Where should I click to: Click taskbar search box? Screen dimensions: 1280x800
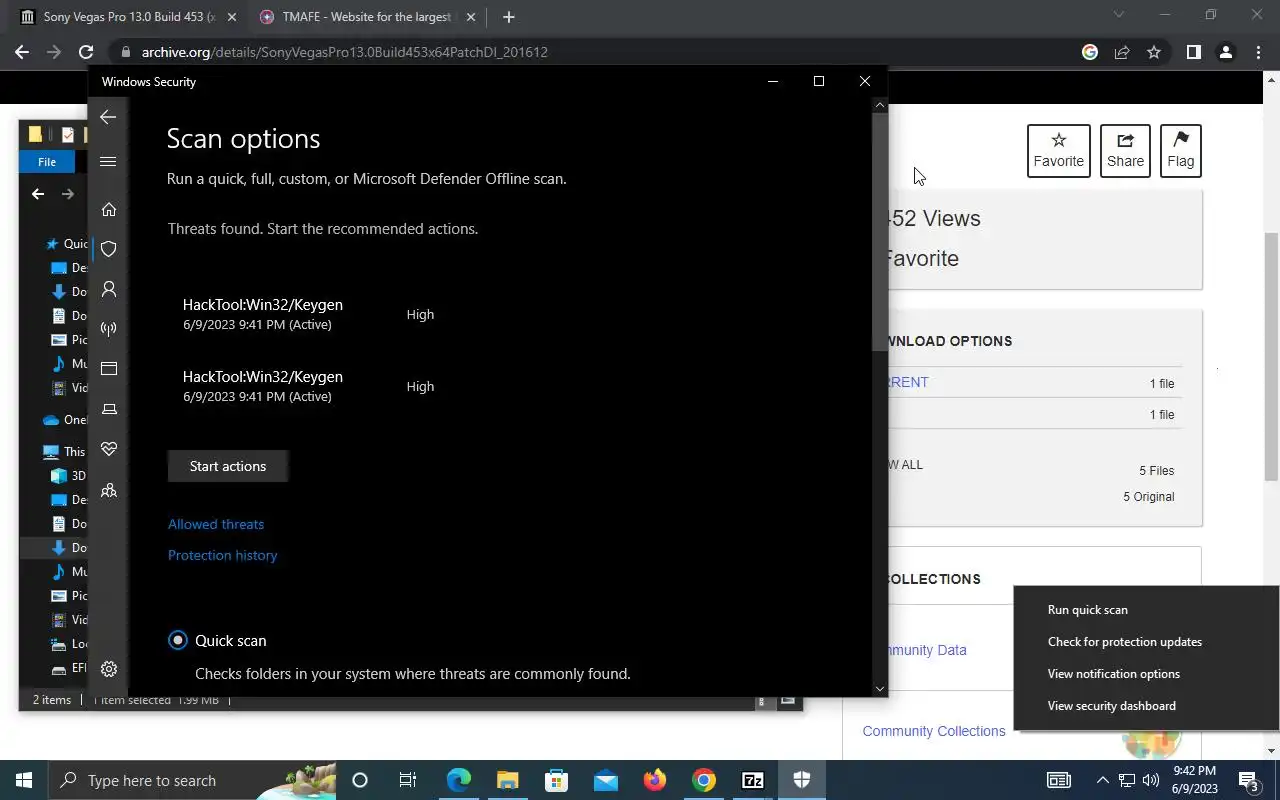[x=192, y=780]
